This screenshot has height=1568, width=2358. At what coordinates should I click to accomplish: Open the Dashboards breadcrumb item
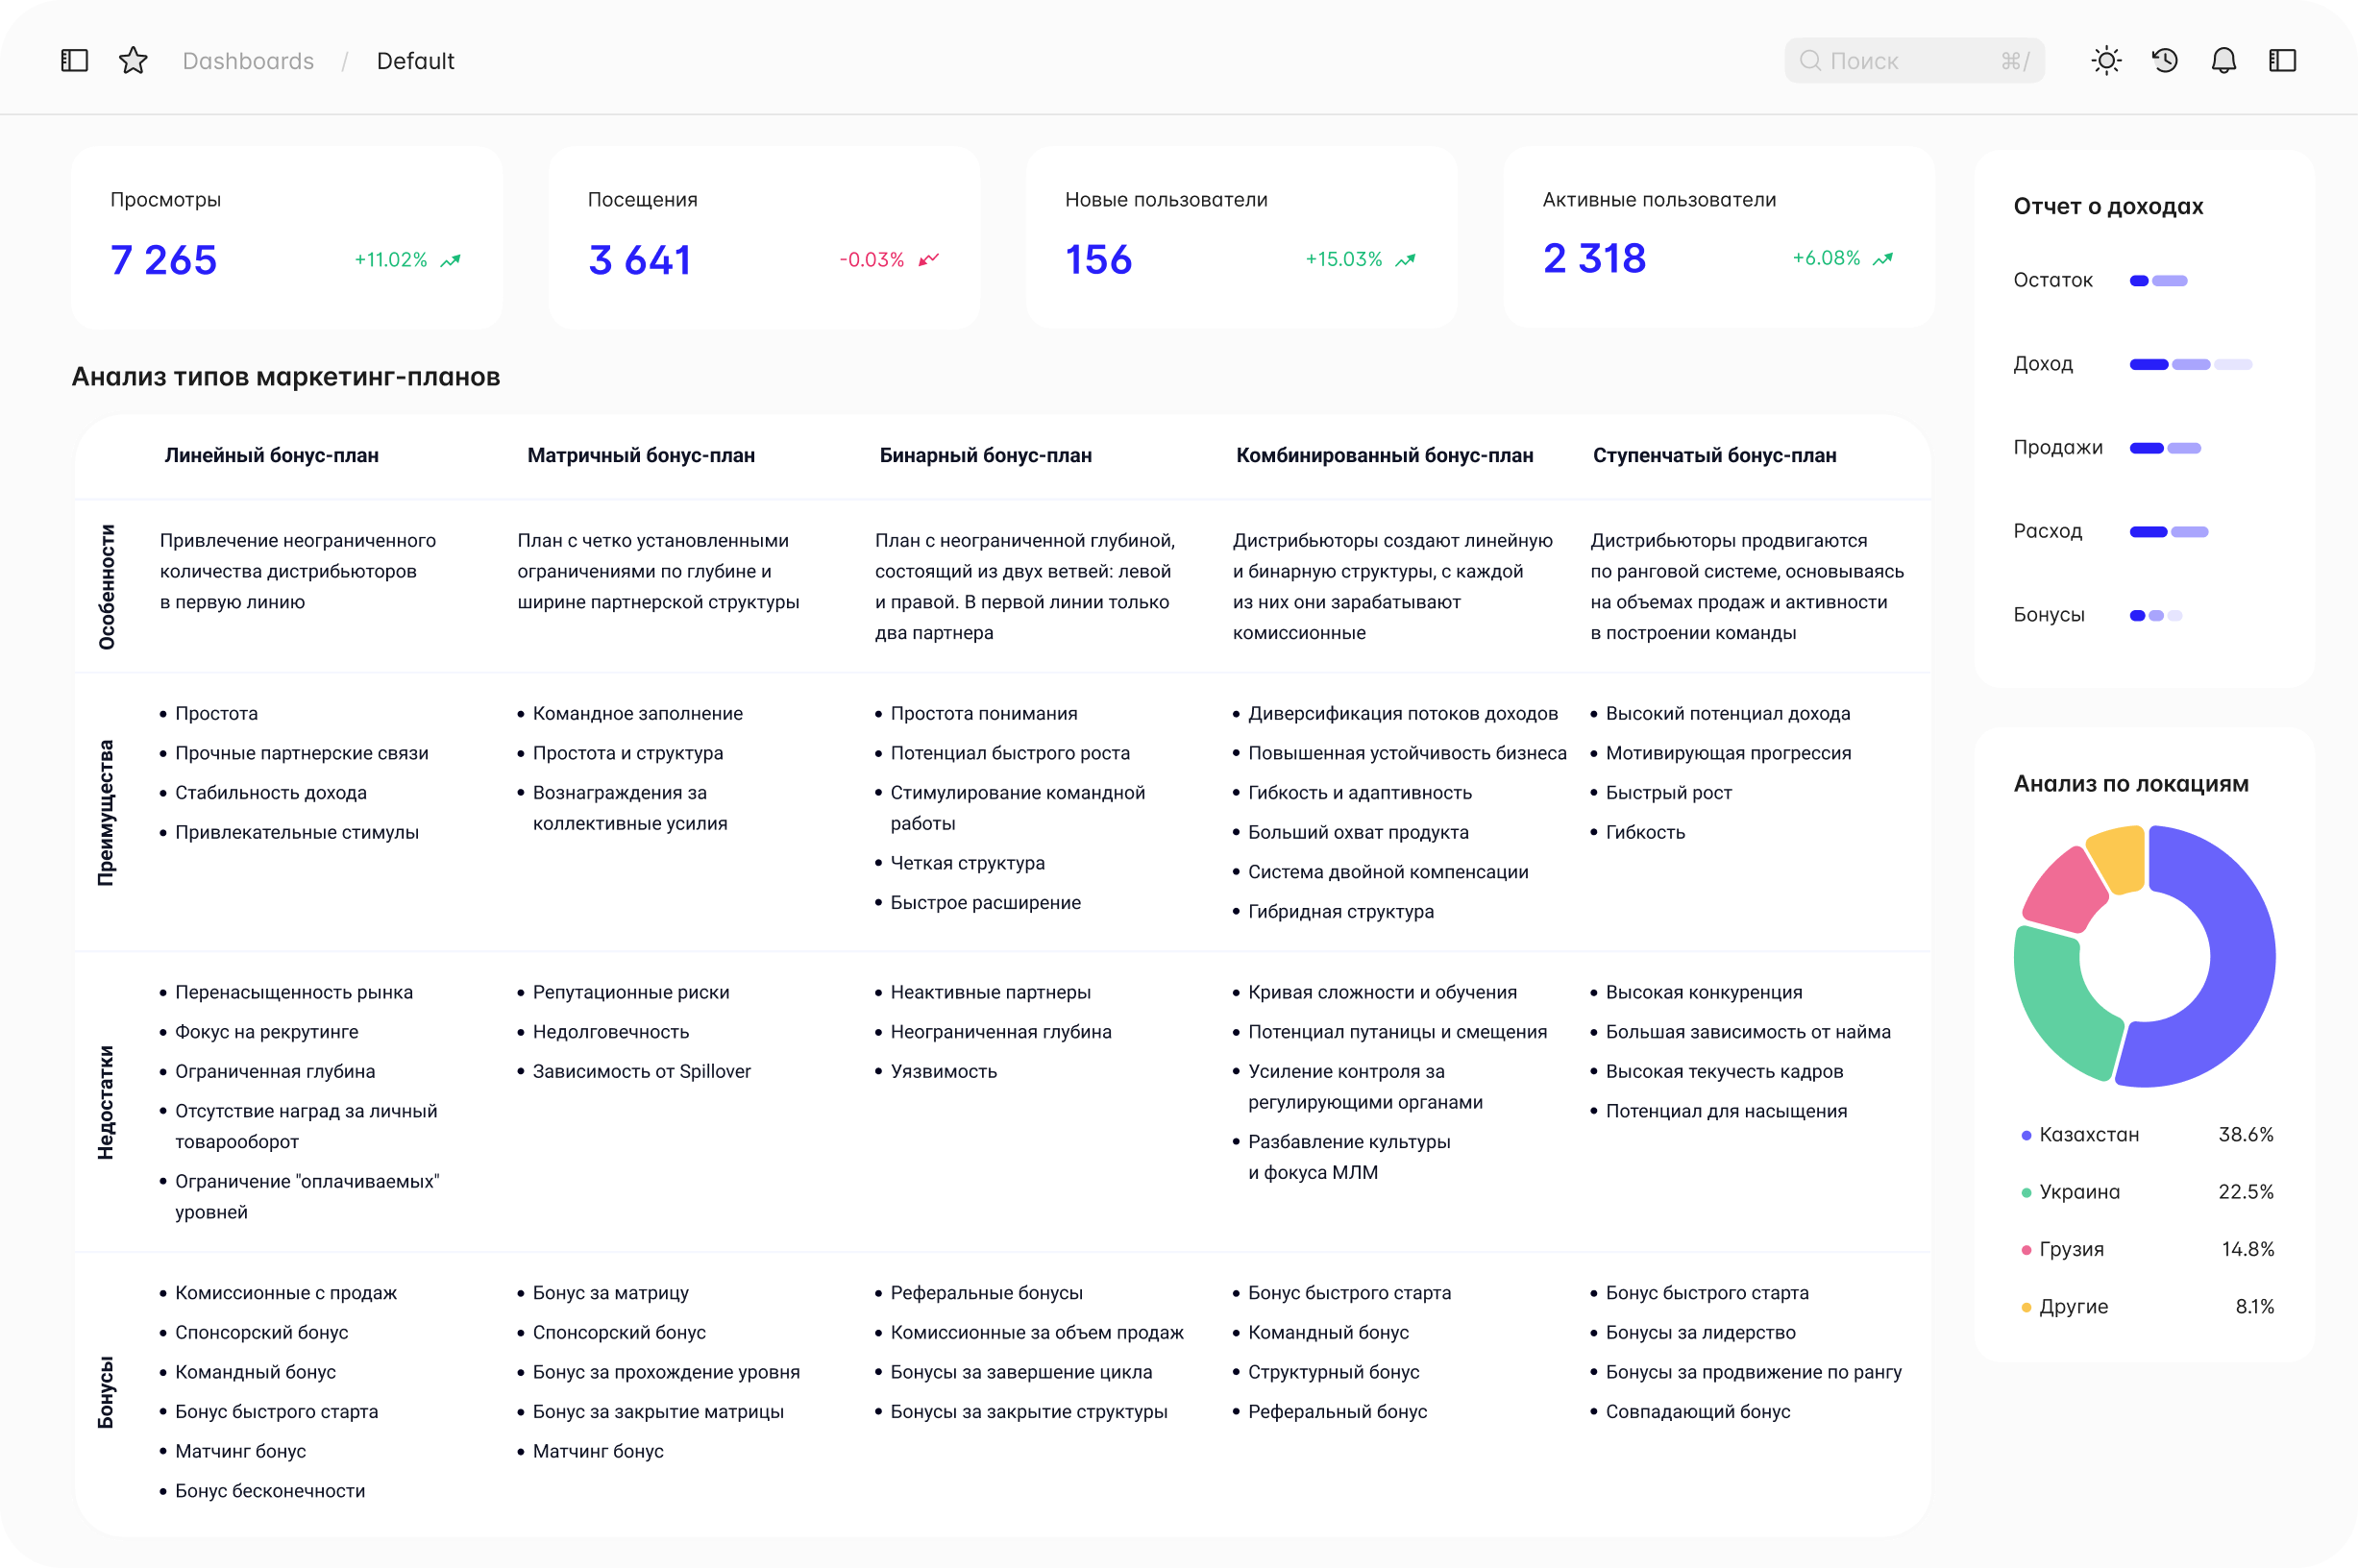(x=248, y=60)
